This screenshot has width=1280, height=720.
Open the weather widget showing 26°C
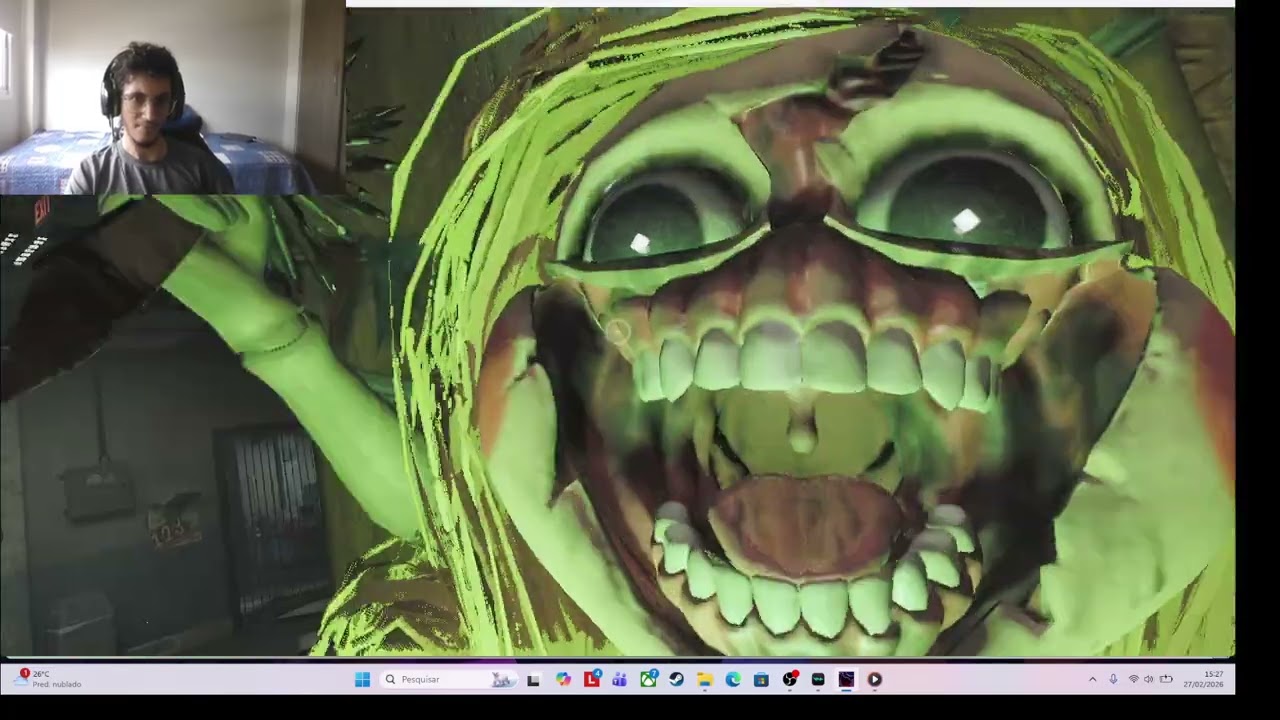[50, 679]
